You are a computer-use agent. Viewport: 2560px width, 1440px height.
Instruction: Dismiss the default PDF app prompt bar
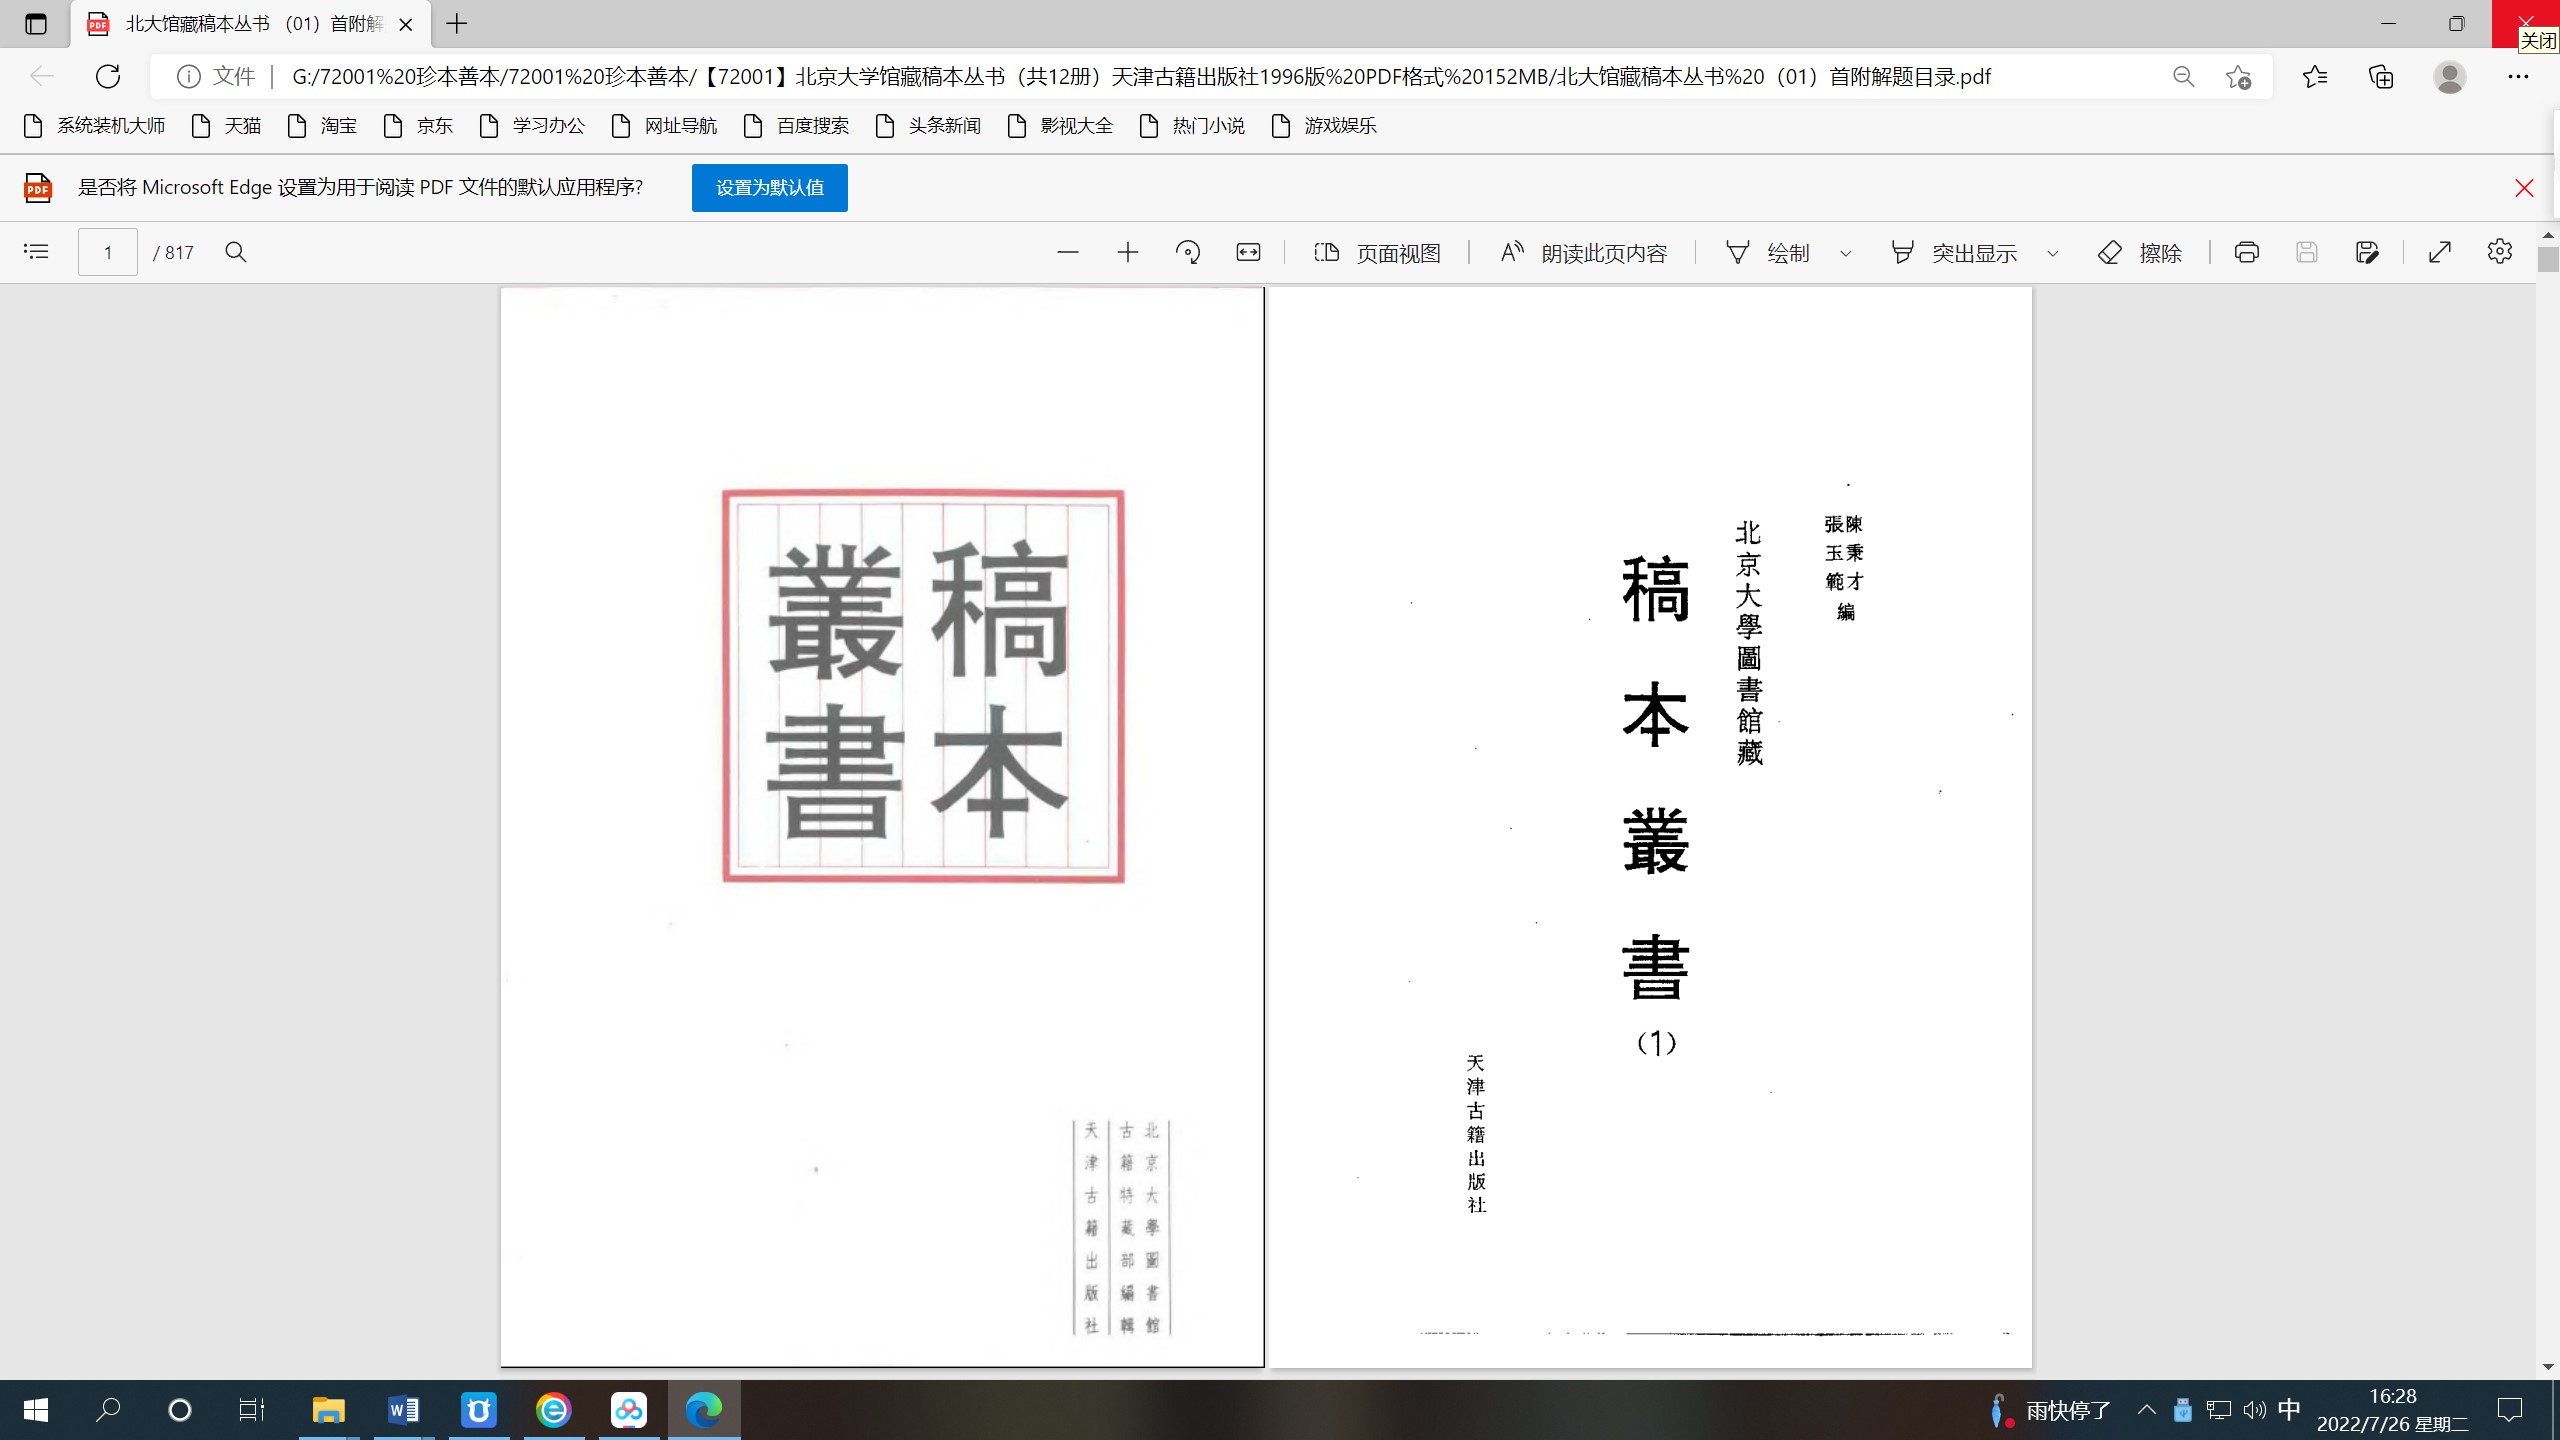pyautogui.click(x=2524, y=188)
